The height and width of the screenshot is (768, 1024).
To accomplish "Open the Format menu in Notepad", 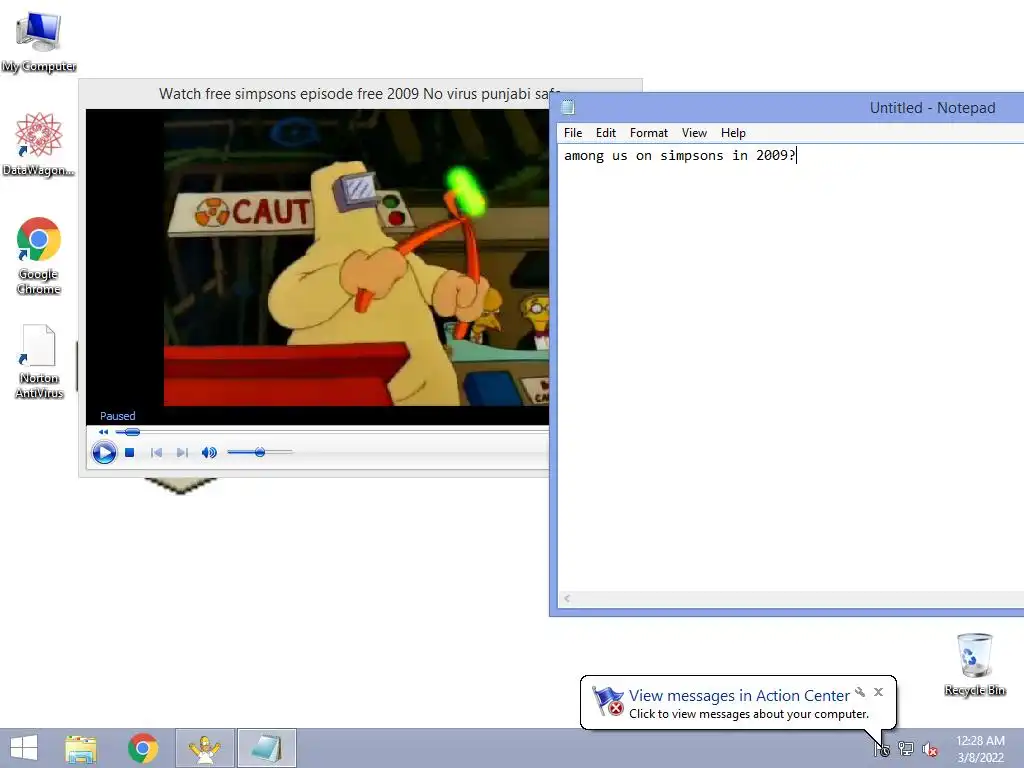I will [648, 133].
